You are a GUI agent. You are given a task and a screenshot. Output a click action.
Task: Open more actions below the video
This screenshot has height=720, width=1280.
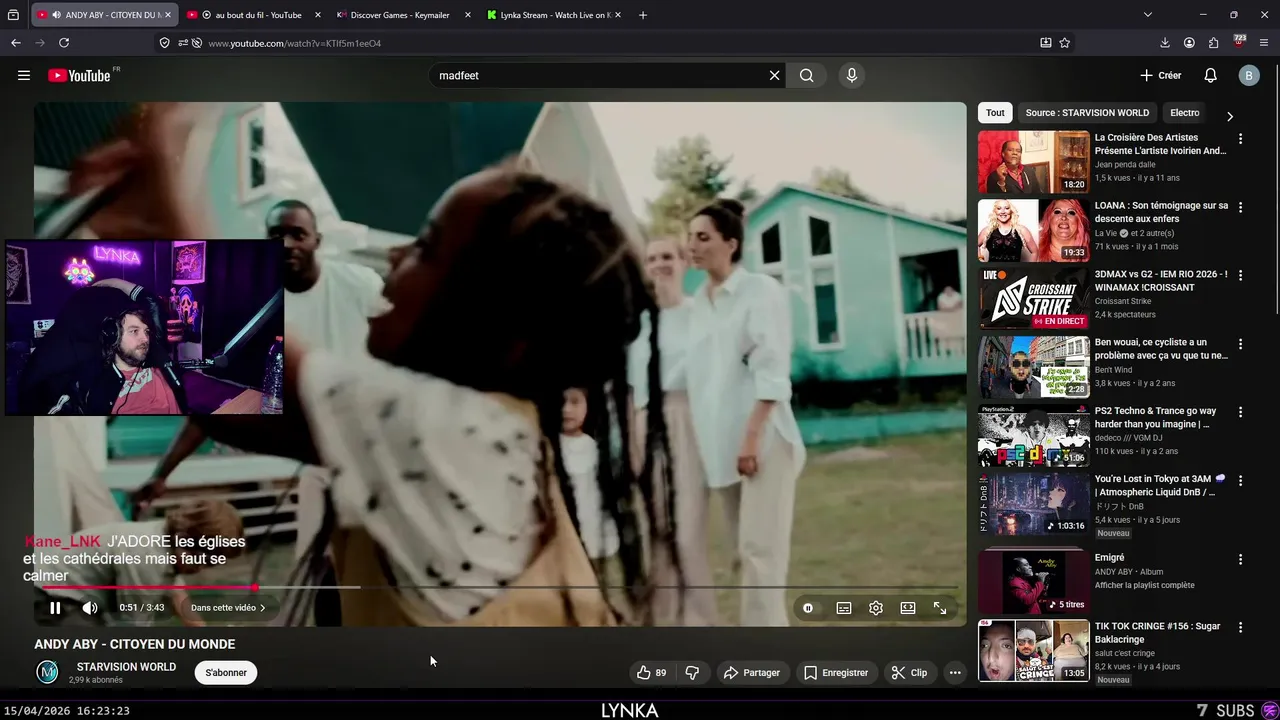click(955, 673)
